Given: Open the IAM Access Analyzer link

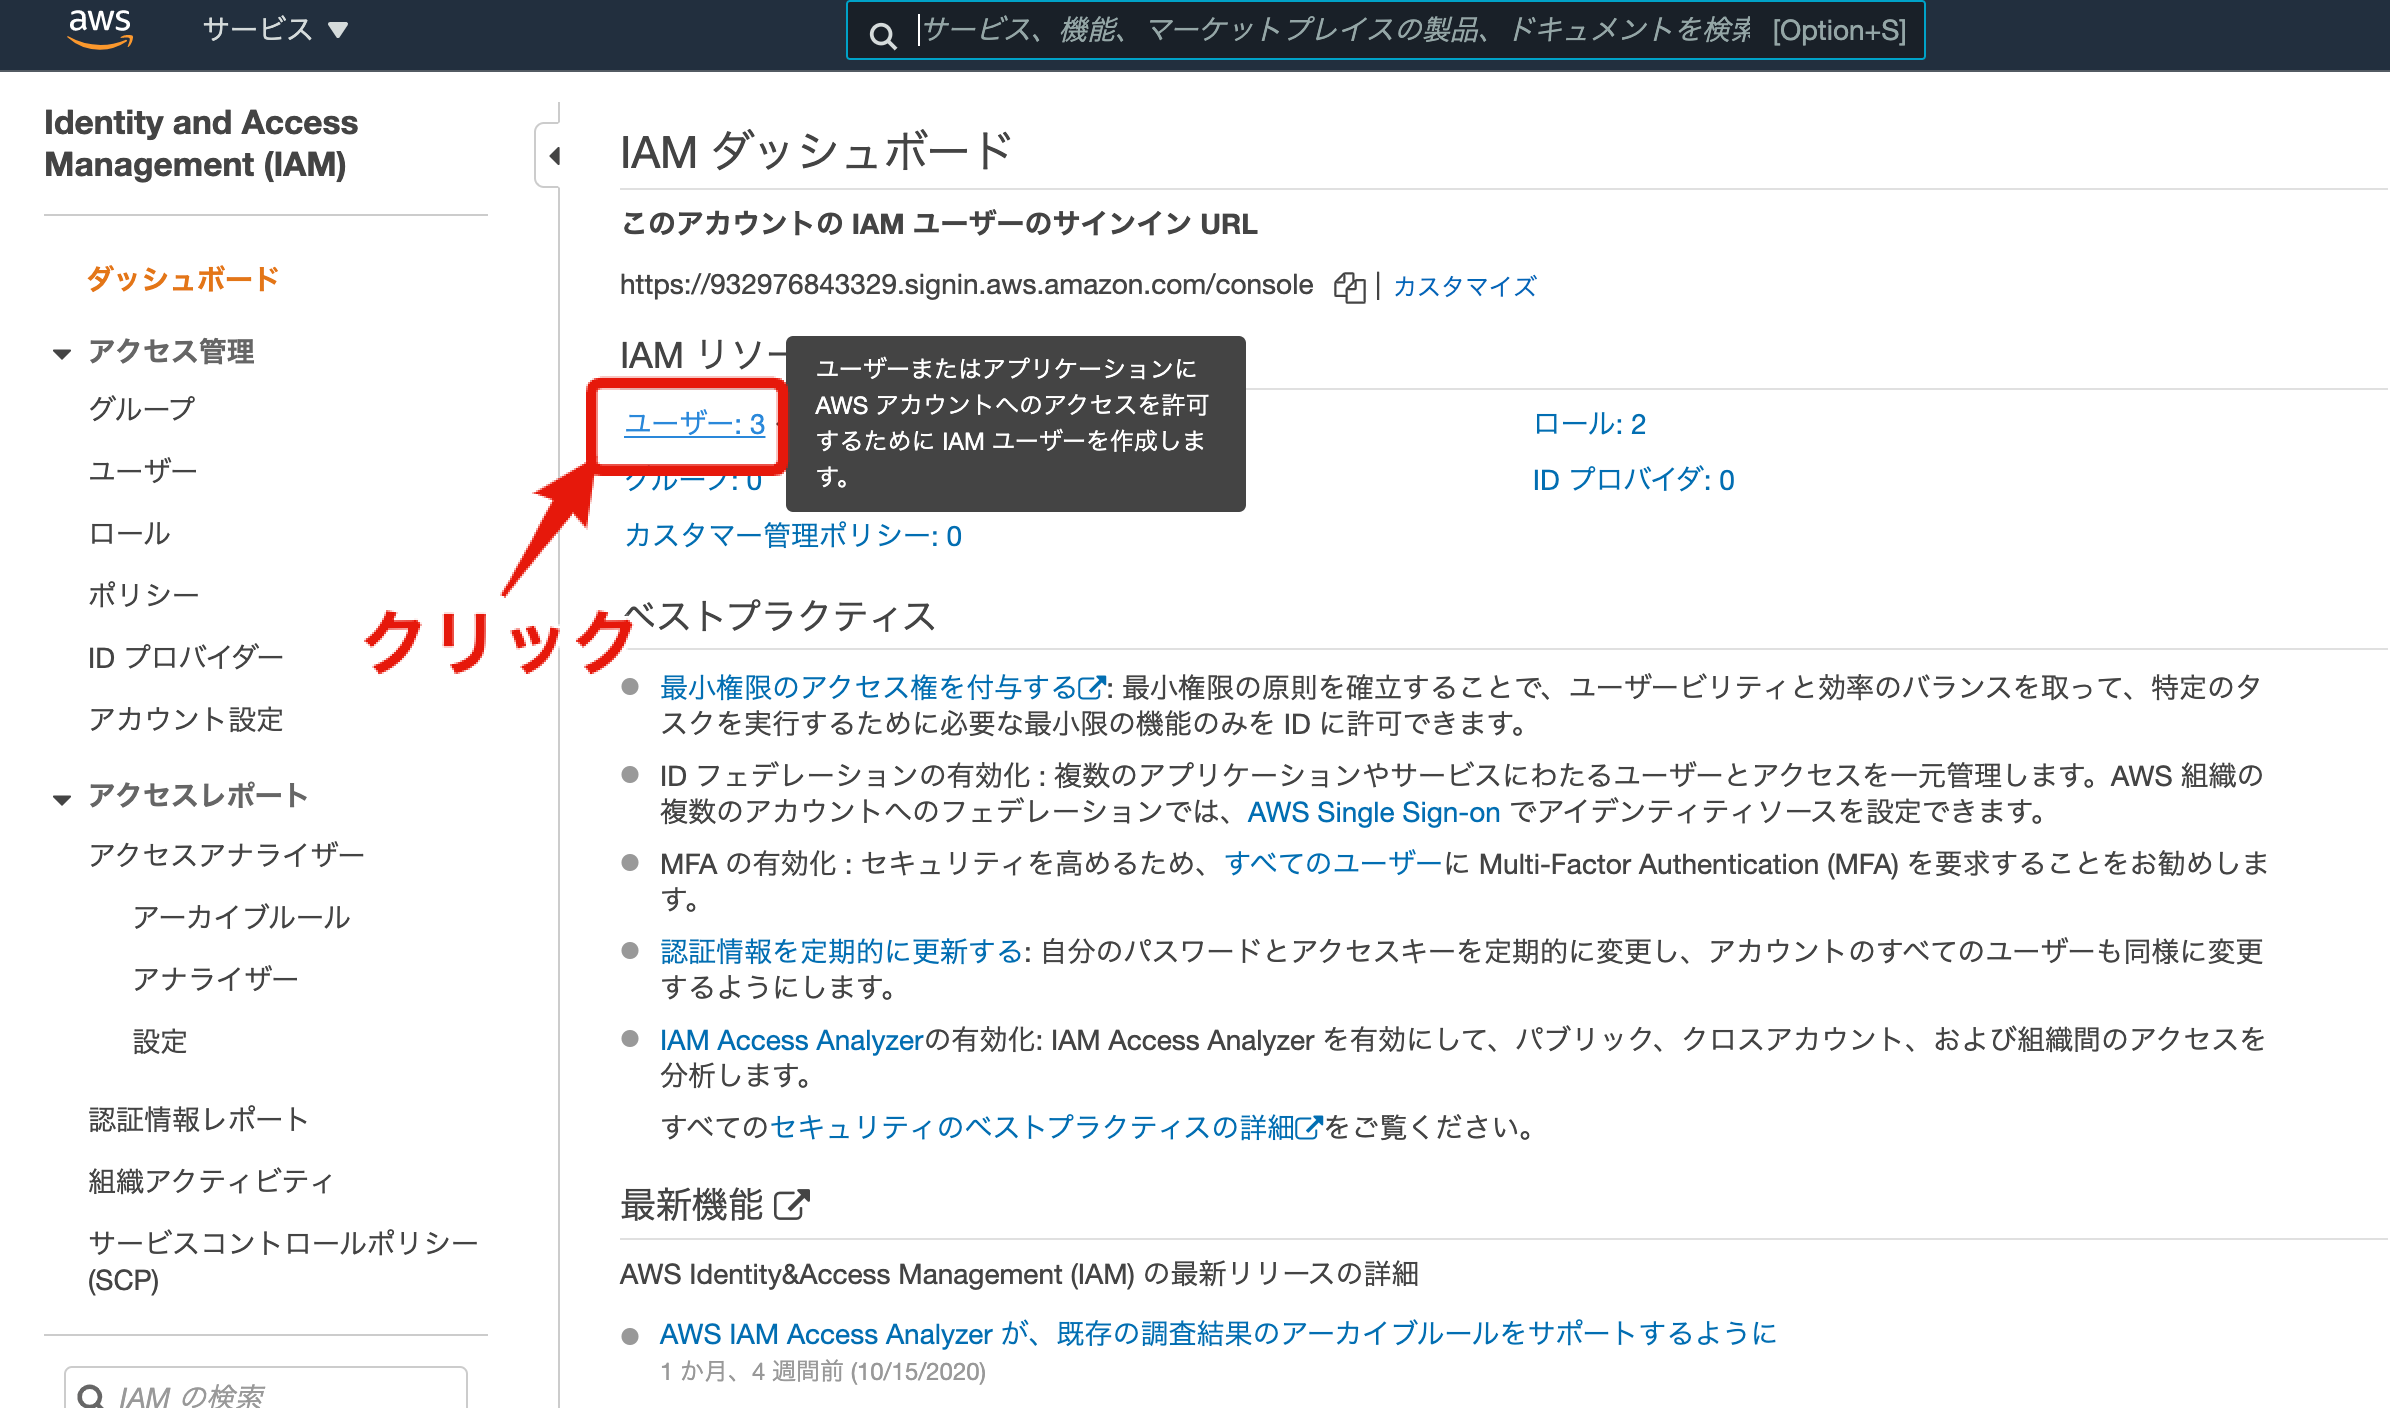Looking at the screenshot, I should [790, 1040].
